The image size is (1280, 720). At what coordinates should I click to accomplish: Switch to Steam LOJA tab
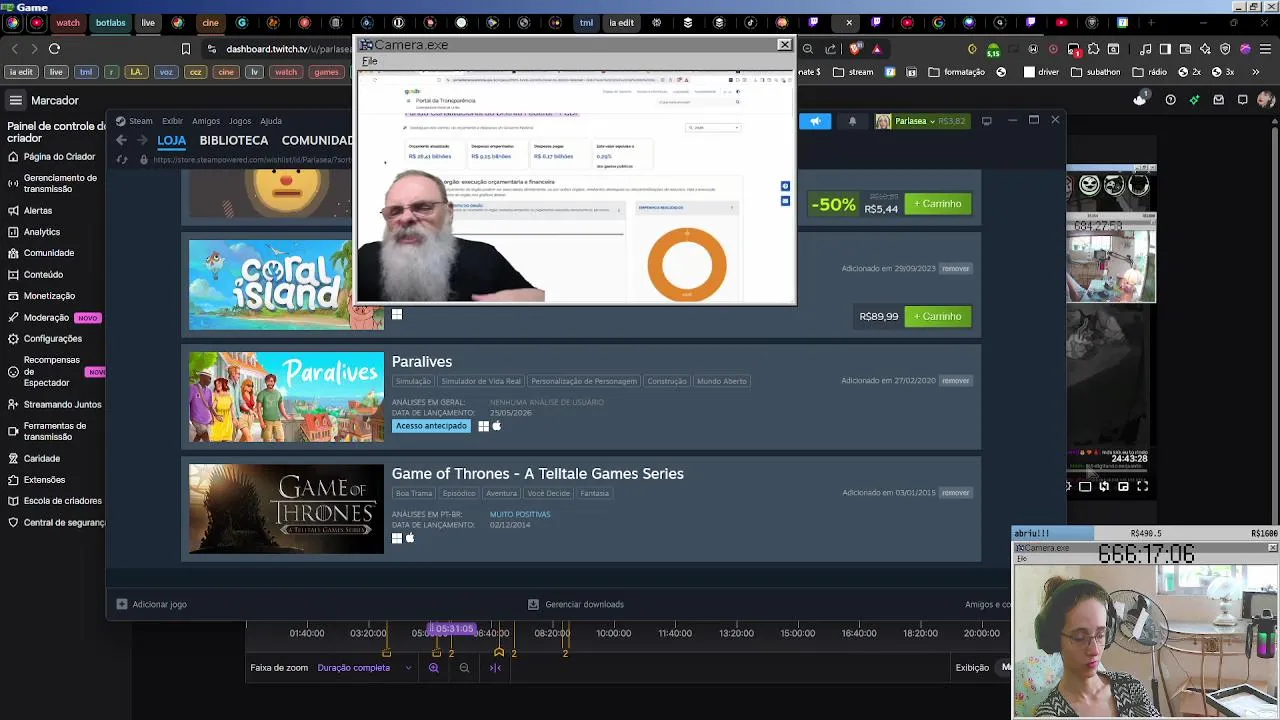click(x=171, y=141)
